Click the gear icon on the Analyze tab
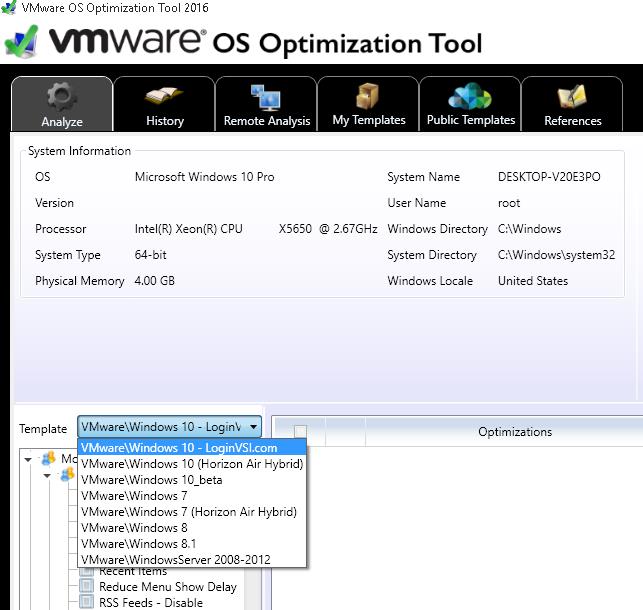The width and height of the screenshot is (643, 610). click(62, 96)
